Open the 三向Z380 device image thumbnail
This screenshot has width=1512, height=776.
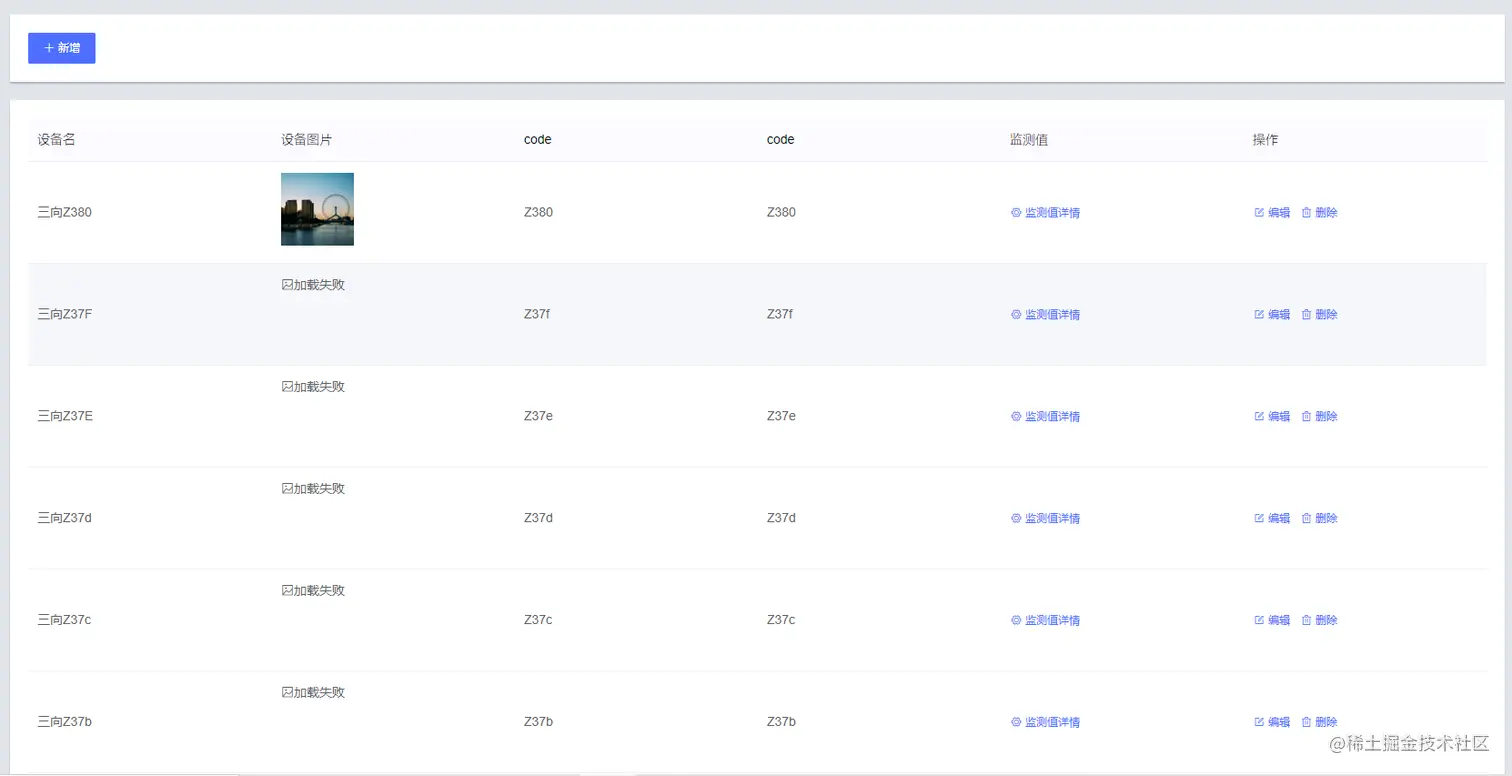pyautogui.click(x=317, y=209)
